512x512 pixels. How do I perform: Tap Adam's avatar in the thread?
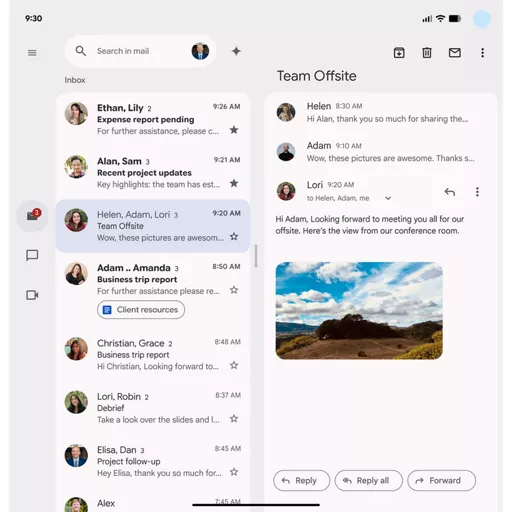click(286, 152)
